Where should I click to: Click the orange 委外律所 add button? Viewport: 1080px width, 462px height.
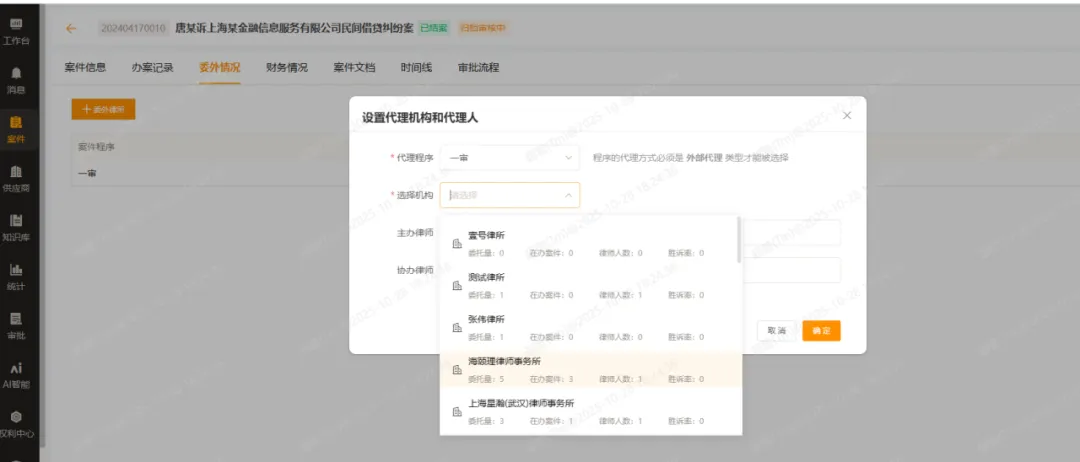(x=103, y=109)
